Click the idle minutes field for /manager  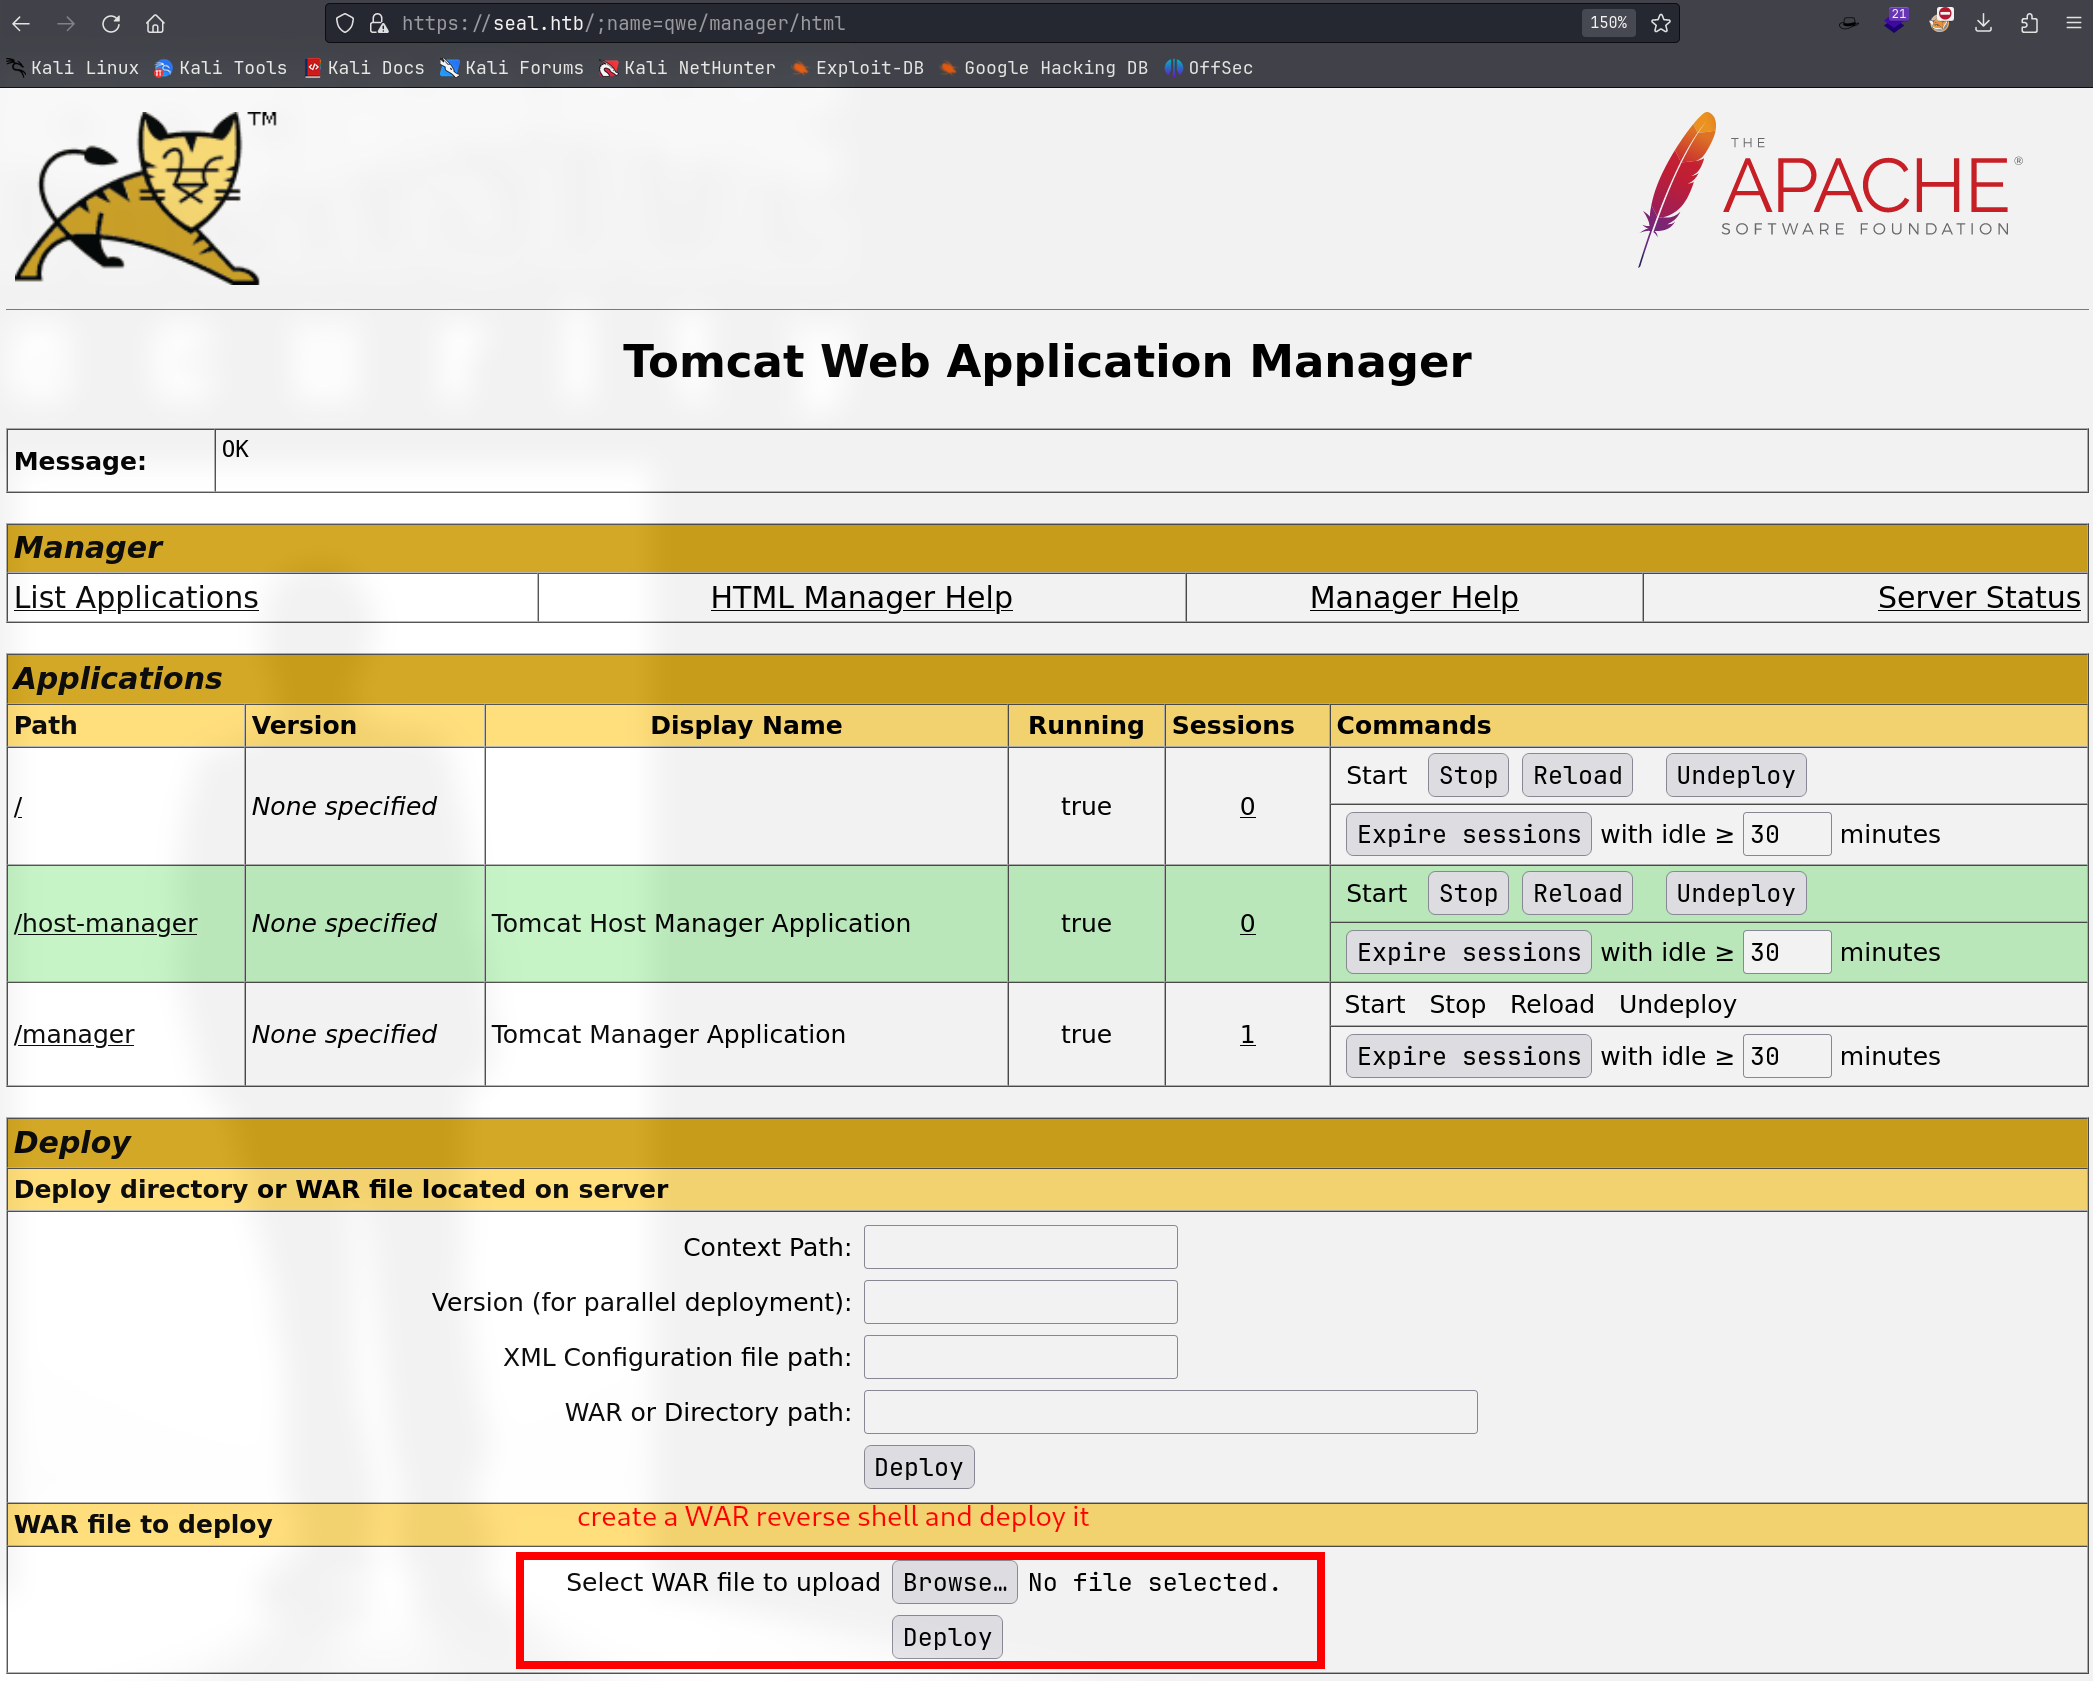coord(1786,1056)
